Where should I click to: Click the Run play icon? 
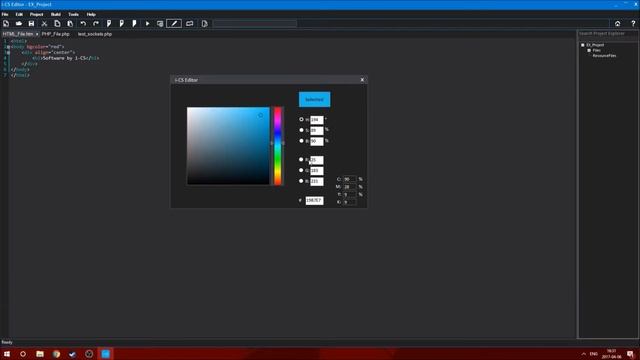147,24
